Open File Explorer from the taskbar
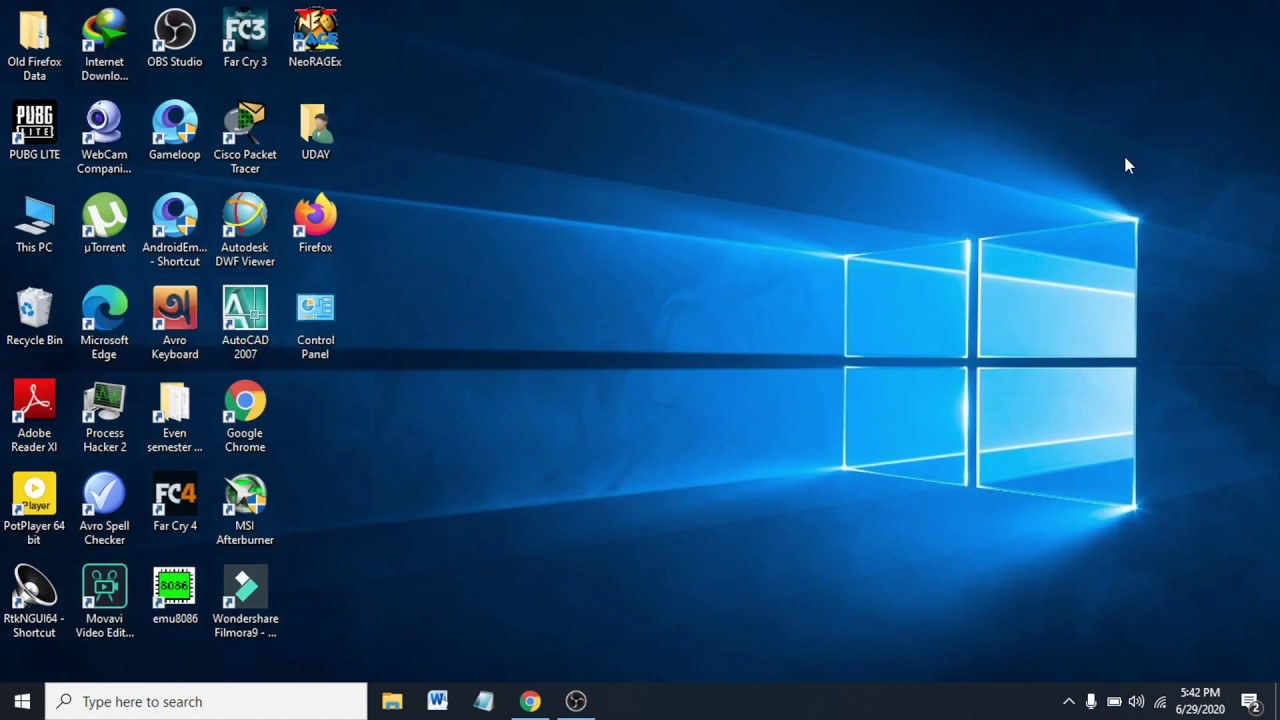Image resolution: width=1280 pixels, height=720 pixels. coord(392,701)
